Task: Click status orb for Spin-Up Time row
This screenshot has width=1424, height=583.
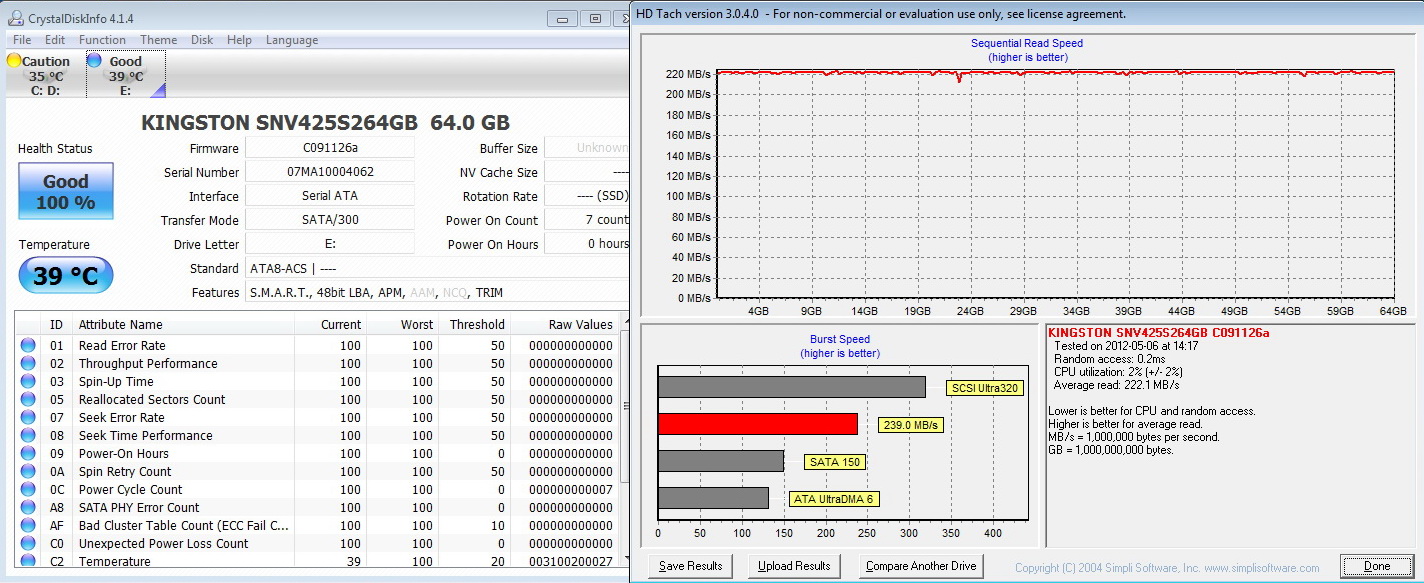Action: (28, 382)
